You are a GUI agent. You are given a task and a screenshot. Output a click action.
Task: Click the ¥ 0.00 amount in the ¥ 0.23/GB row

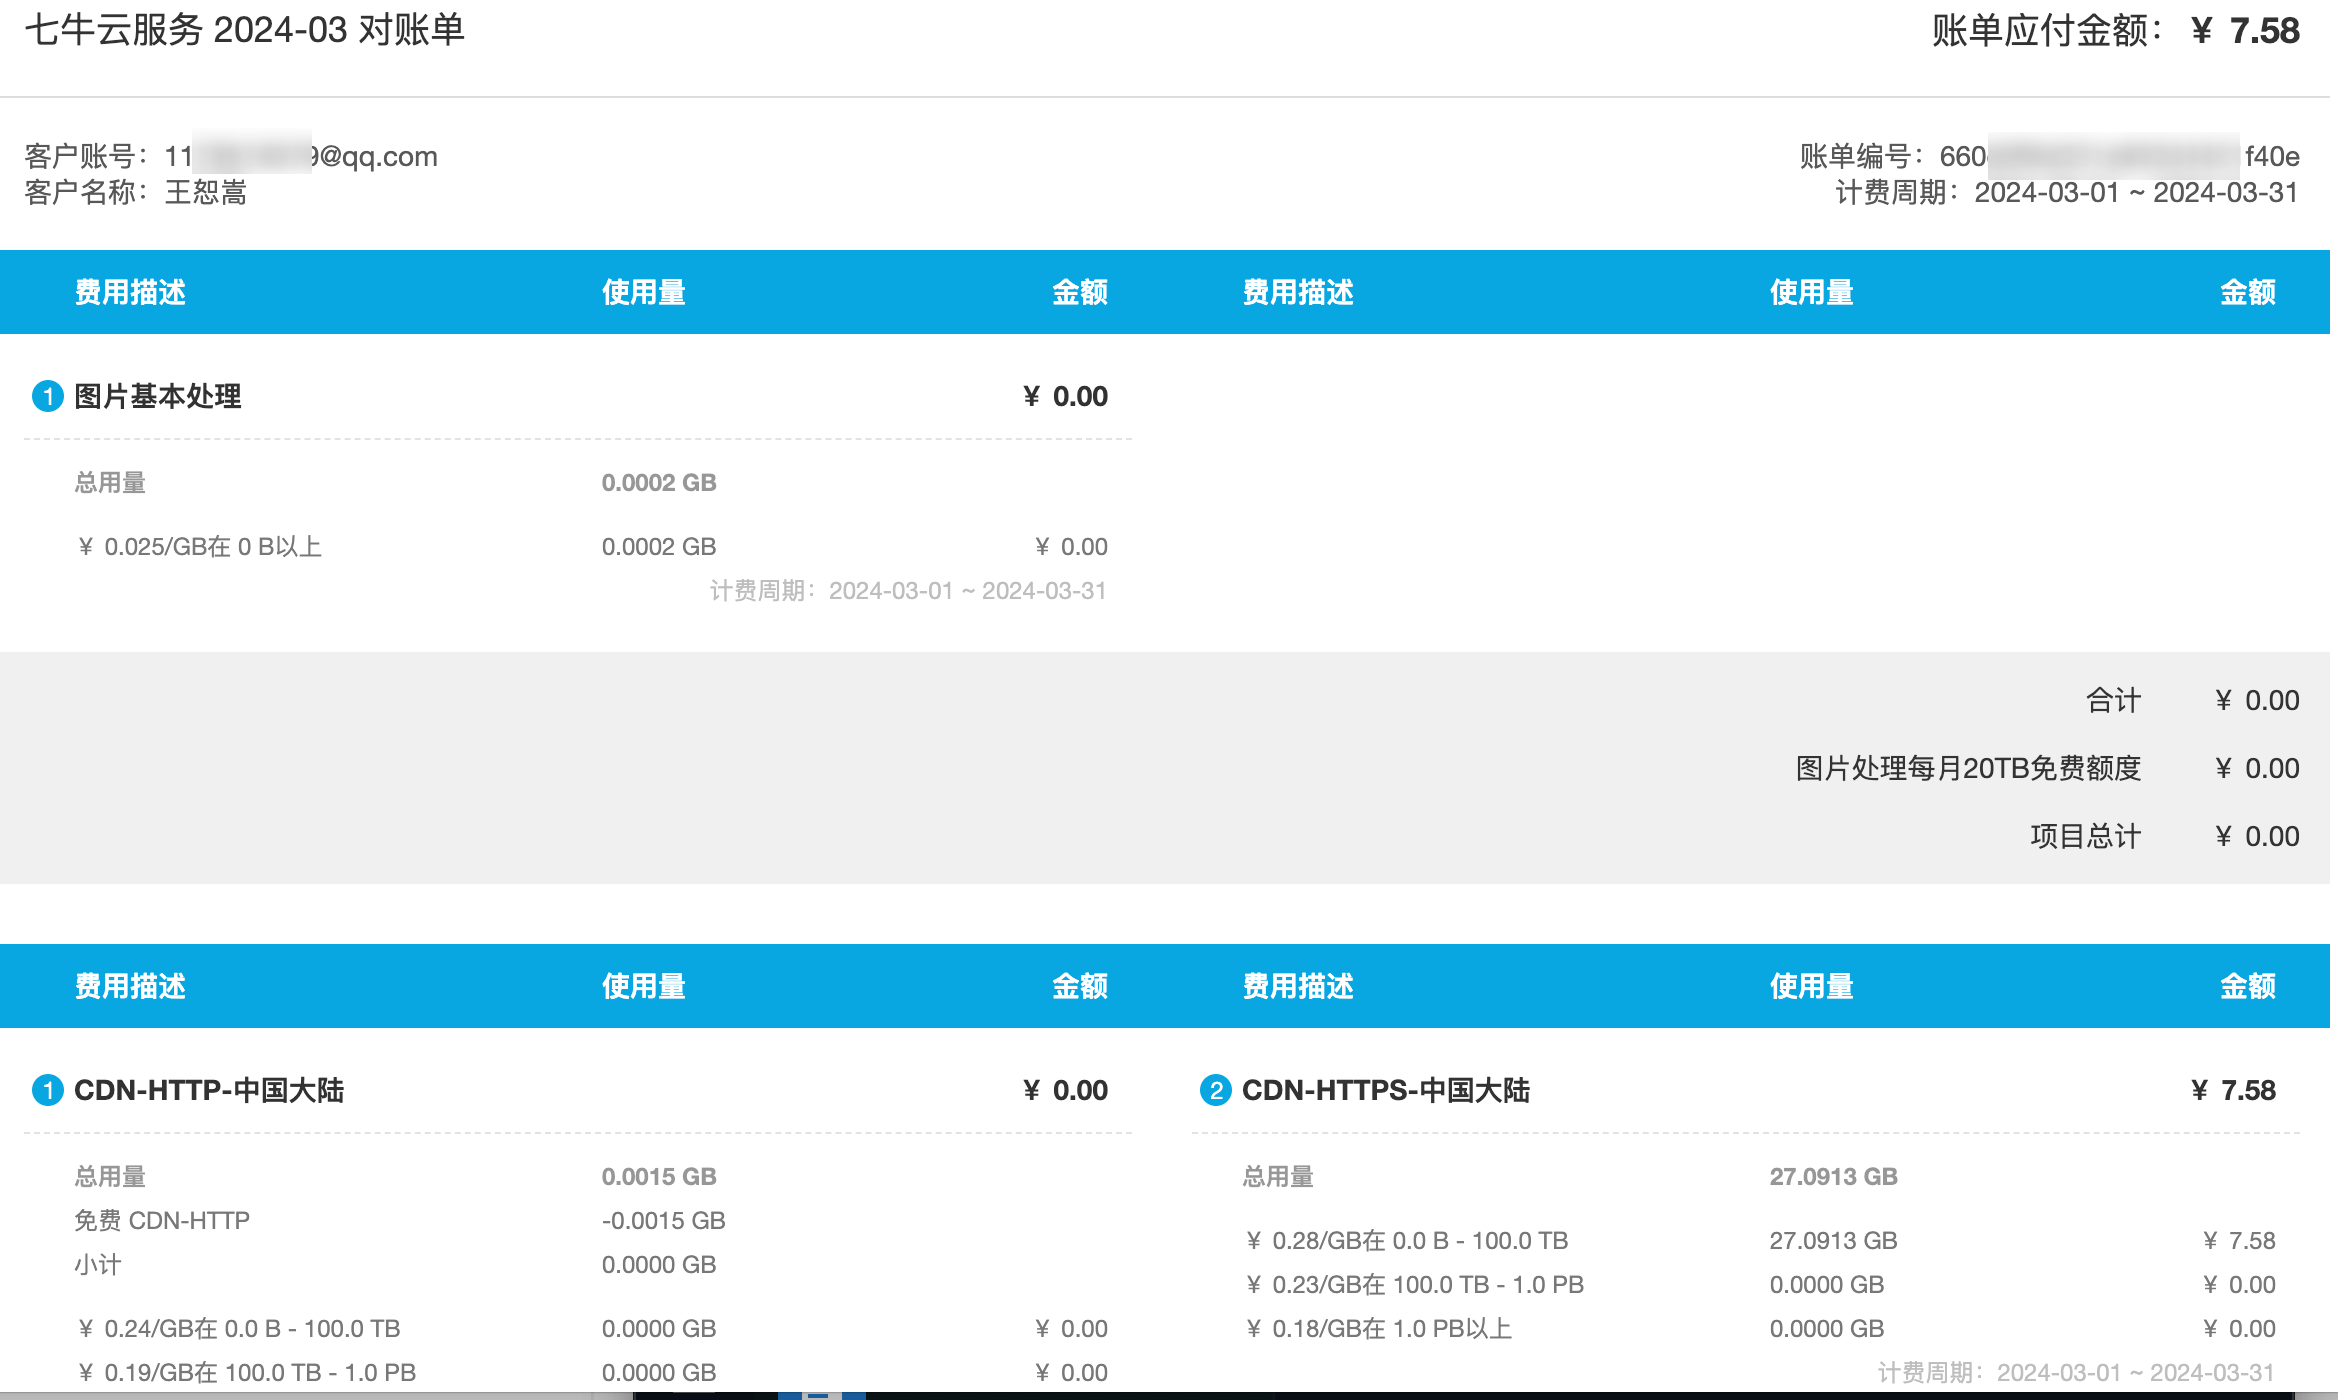click(2239, 1285)
